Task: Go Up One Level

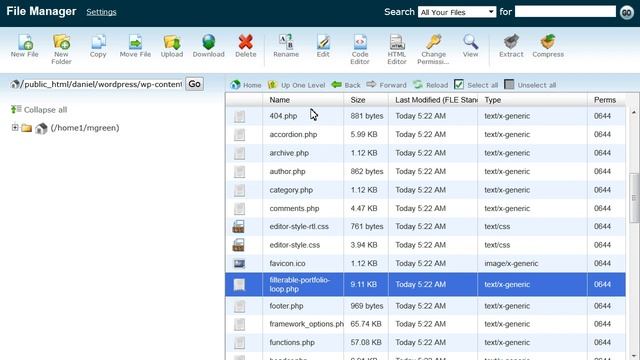Action: (296, 85)
